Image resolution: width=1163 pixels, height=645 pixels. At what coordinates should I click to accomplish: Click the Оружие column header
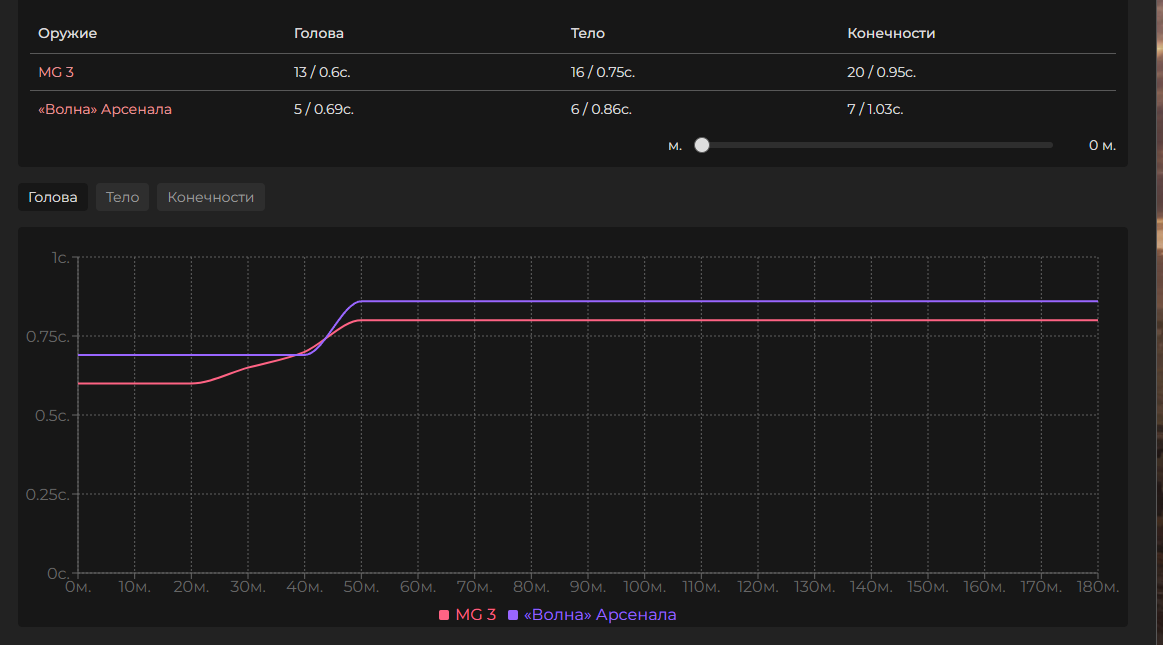(68, 33)
